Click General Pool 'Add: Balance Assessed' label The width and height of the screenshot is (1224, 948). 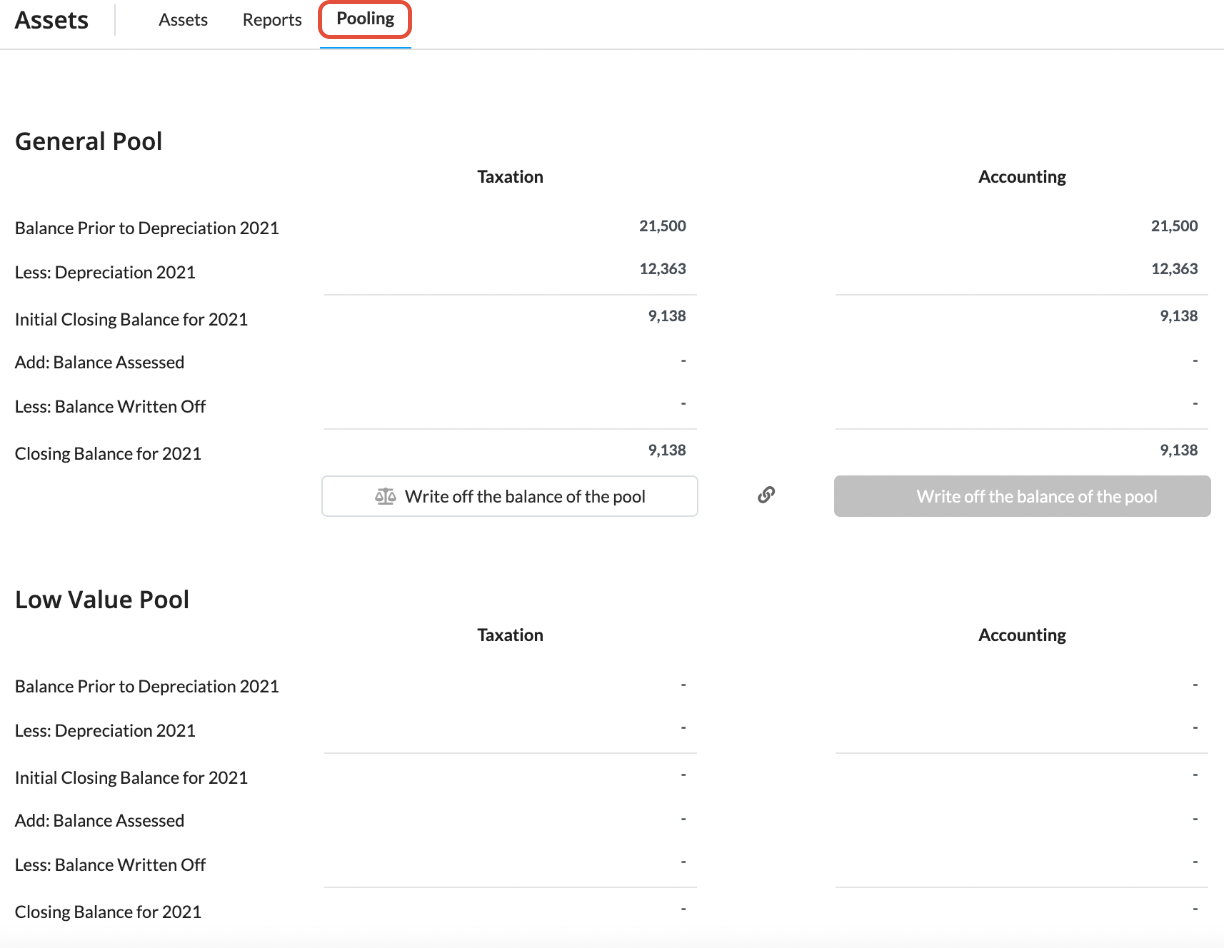[x=100, y=362]
